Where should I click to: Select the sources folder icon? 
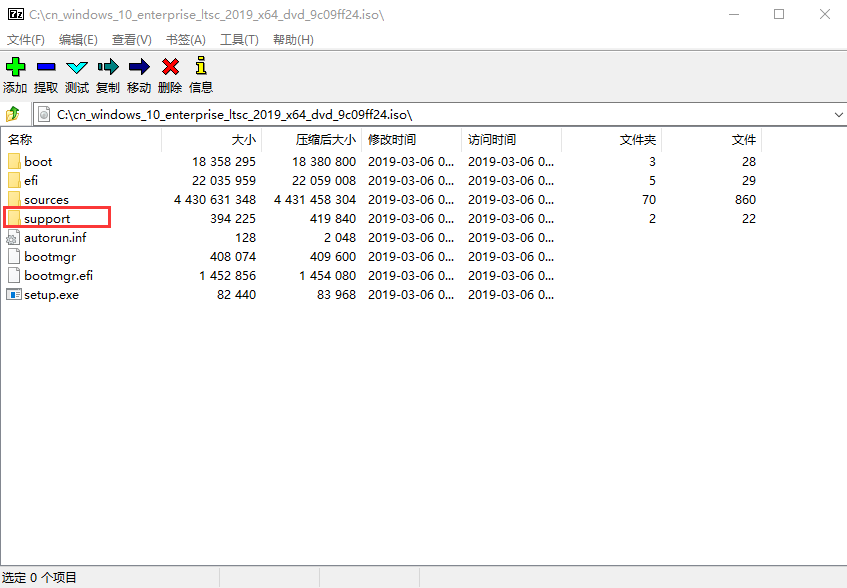coord(14,199)
